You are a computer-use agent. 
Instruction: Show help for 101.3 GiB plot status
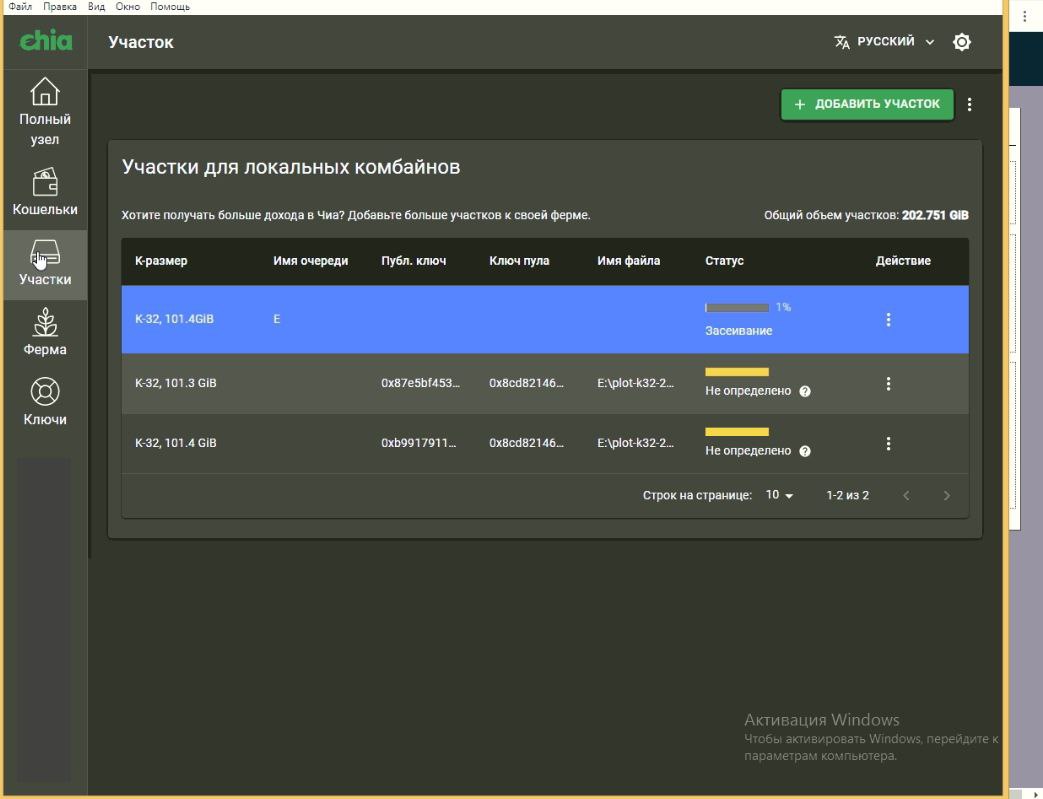805,391
